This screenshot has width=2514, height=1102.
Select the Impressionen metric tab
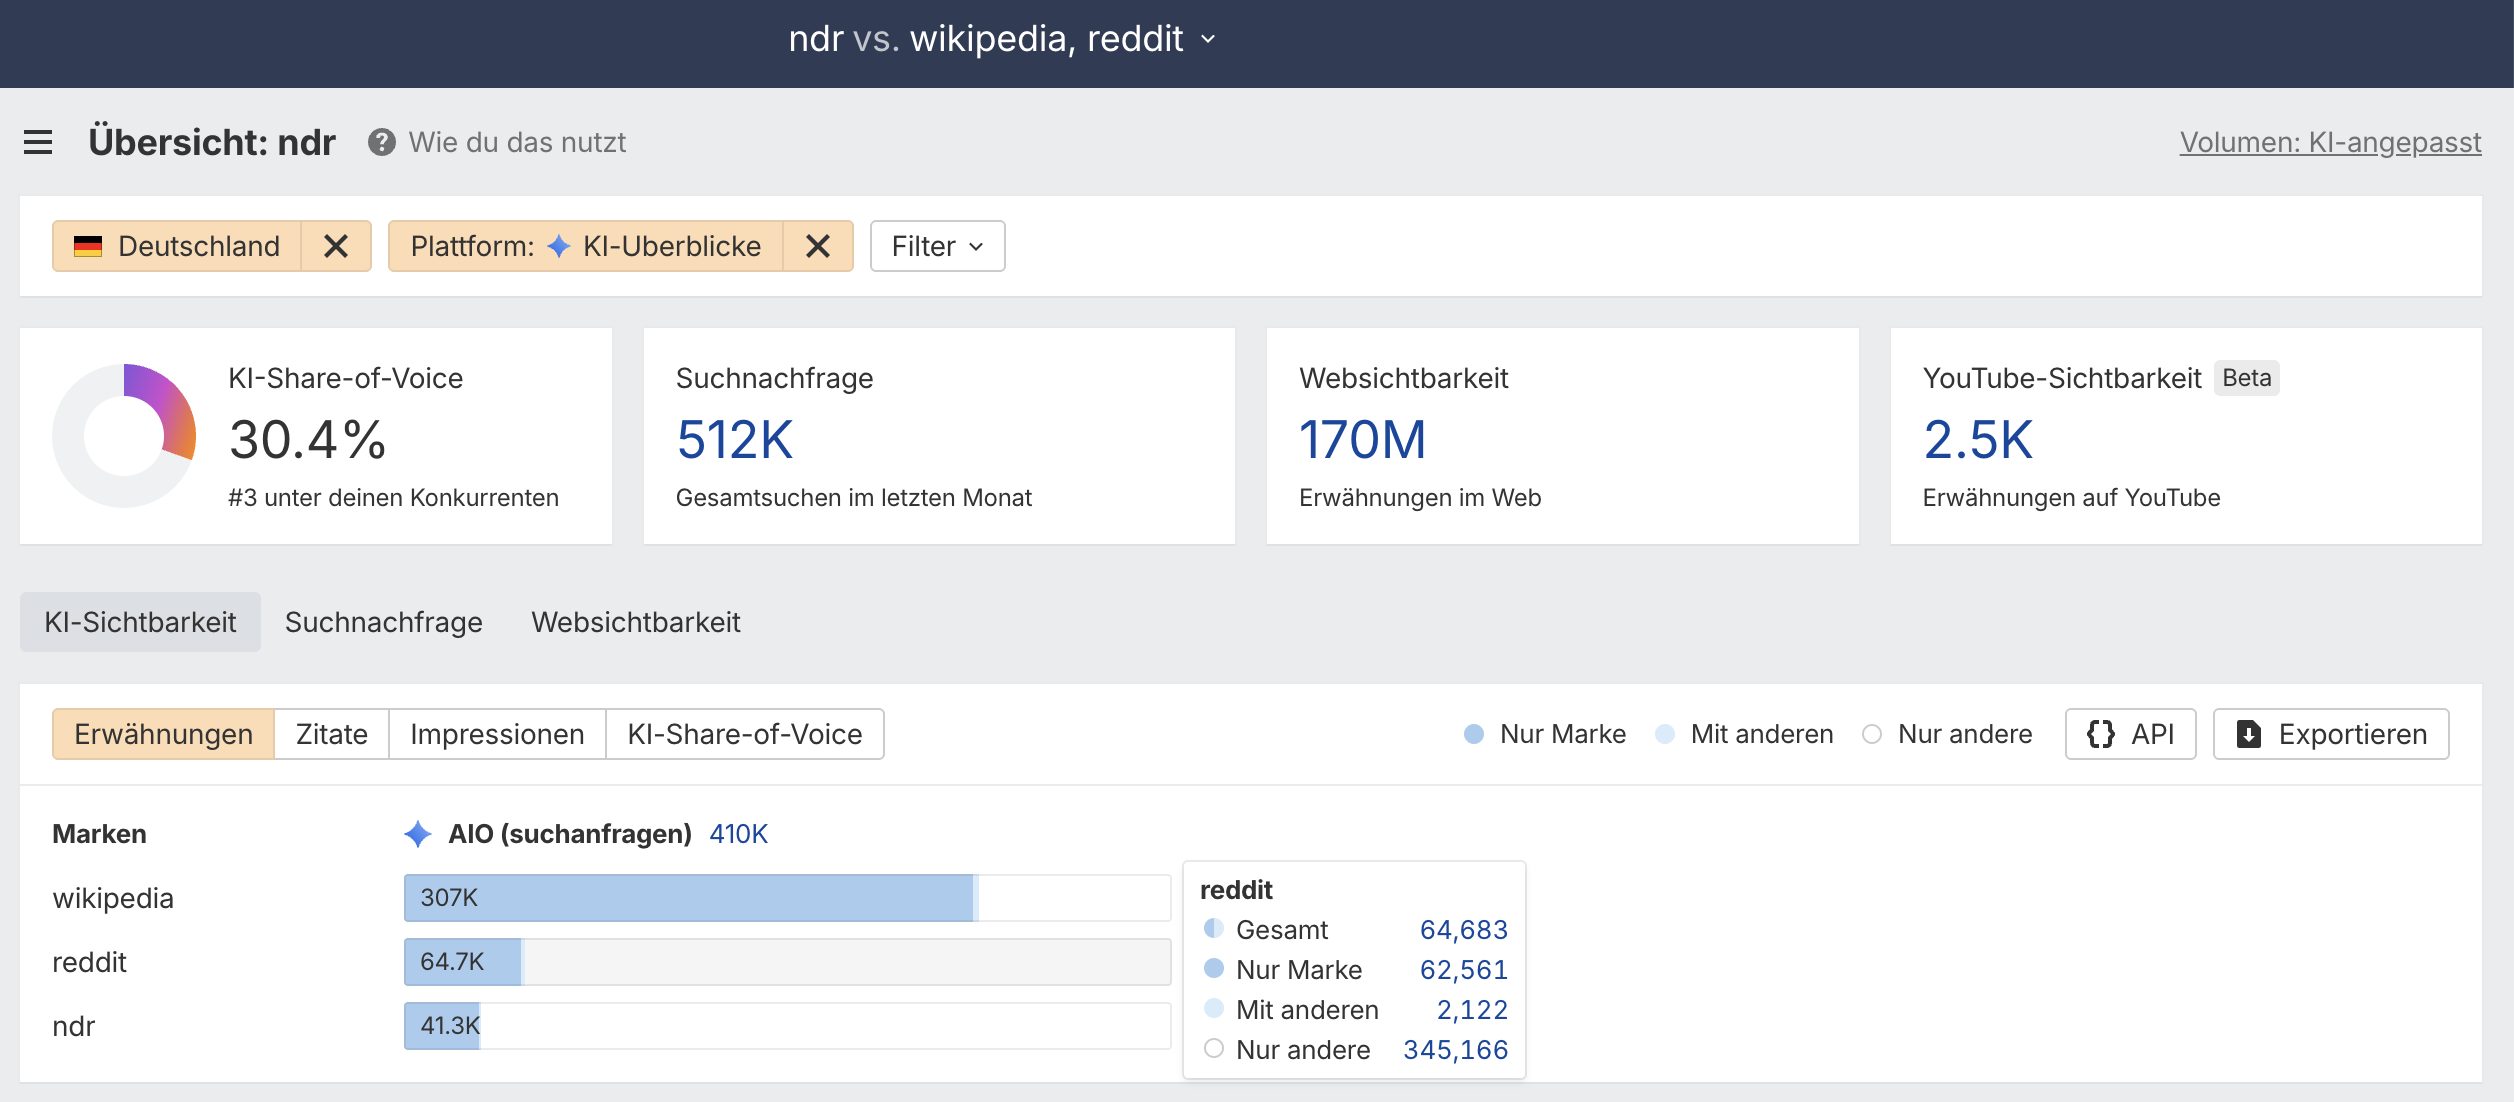click(x=497, y=734)
